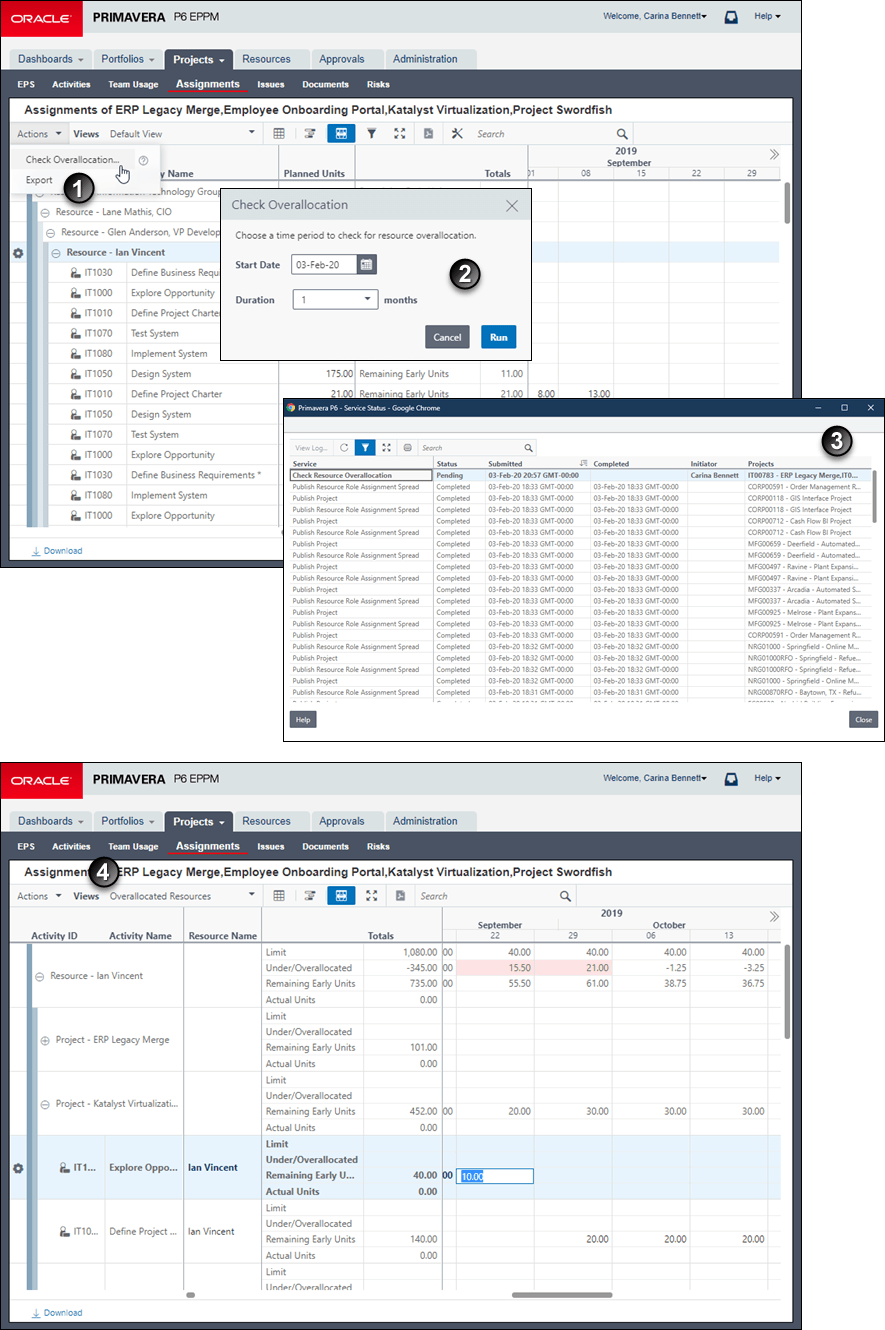
Task: Click the Define Business Requirements * activity name
Action: tap(196, 475)
